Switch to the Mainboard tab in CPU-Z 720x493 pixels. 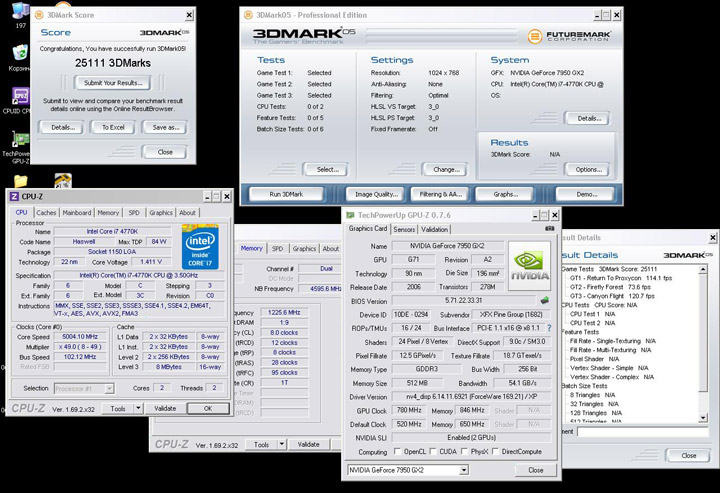click(77, 213)
